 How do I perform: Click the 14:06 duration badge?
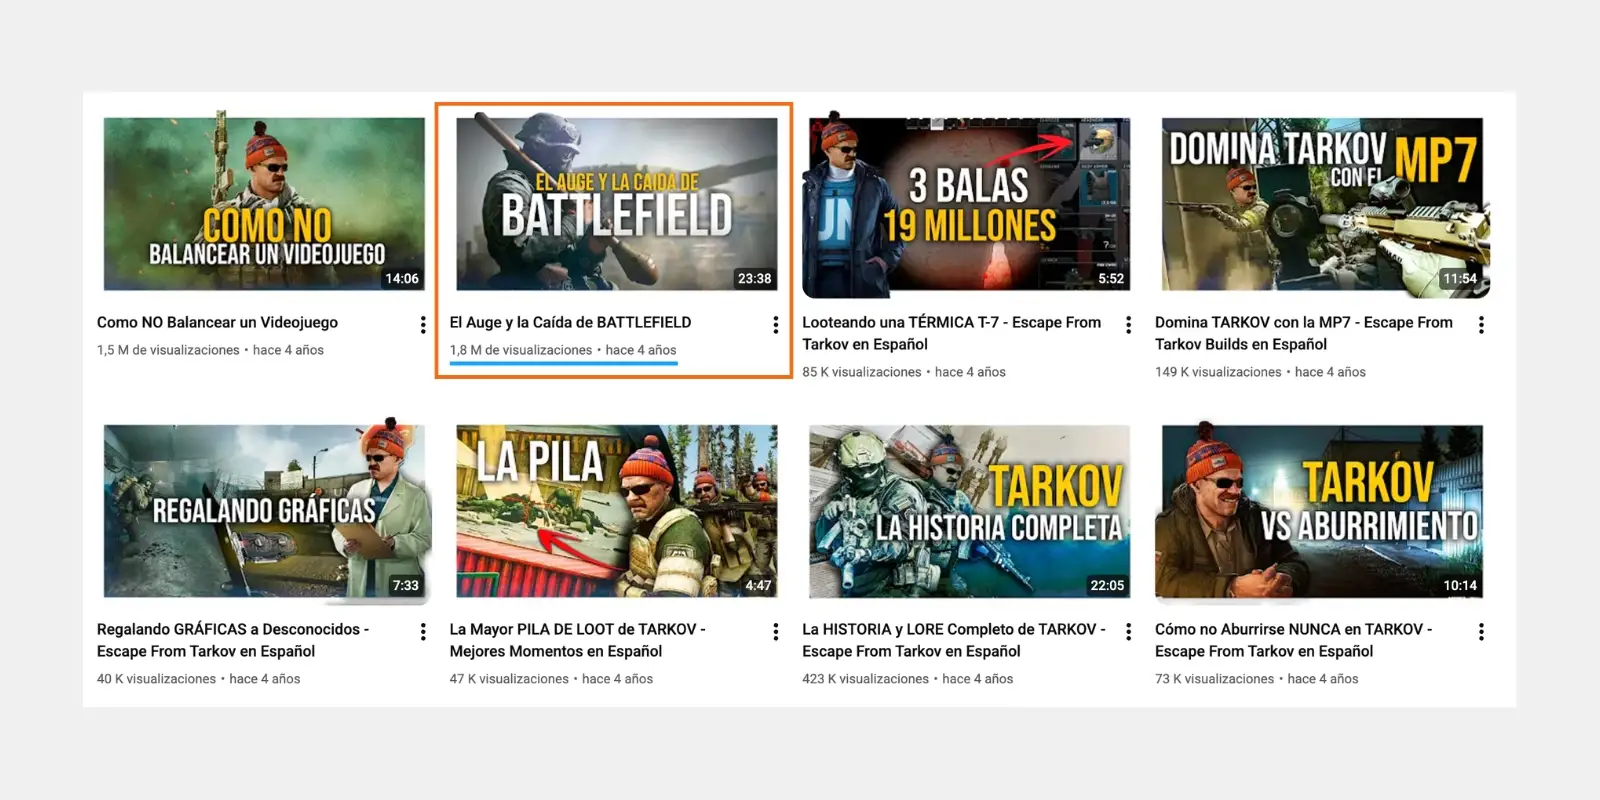click(x=402, y=278)
